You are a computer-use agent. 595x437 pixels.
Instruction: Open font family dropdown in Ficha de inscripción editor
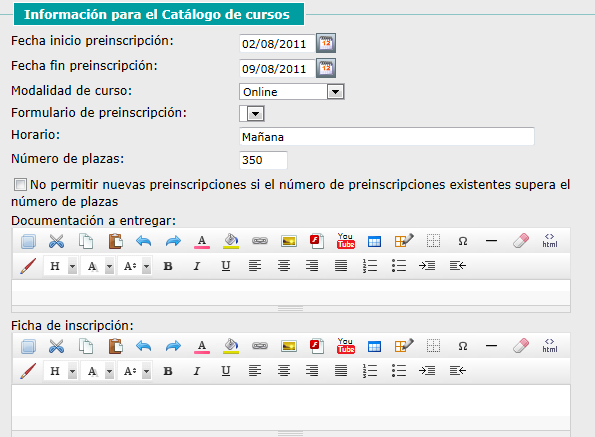point(98,371)
